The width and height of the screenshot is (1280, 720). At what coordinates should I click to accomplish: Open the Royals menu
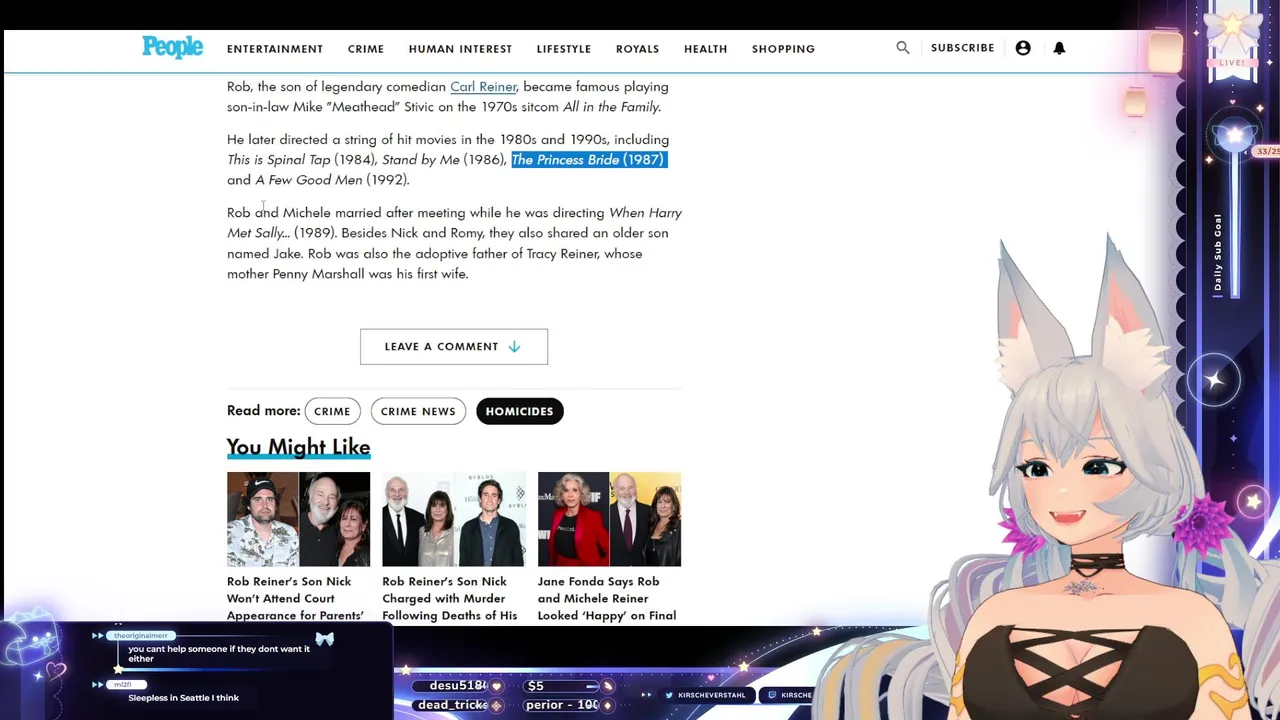[637, 48]
